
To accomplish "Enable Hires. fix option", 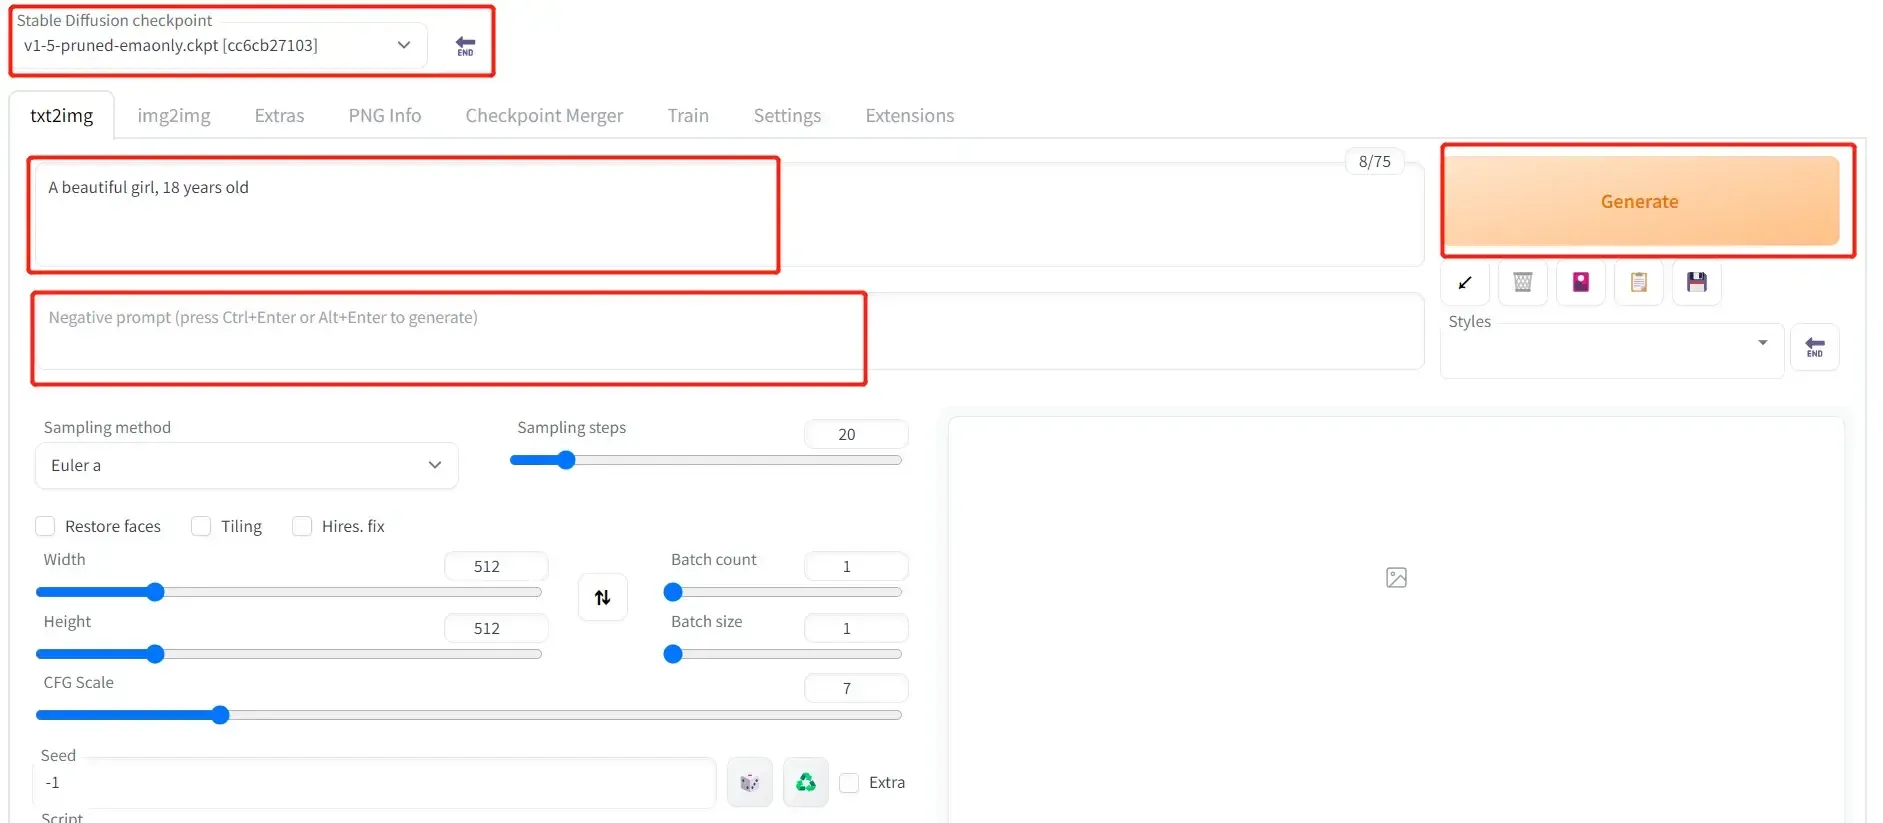I will click(x=302, y=526).
